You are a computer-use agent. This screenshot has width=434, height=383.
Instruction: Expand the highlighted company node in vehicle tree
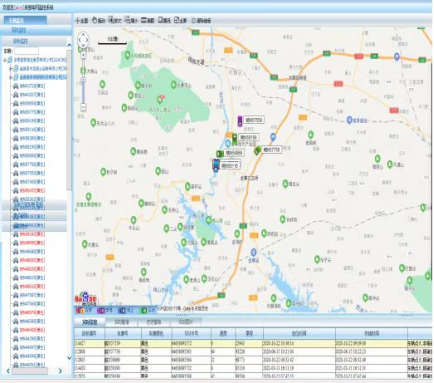11,77
